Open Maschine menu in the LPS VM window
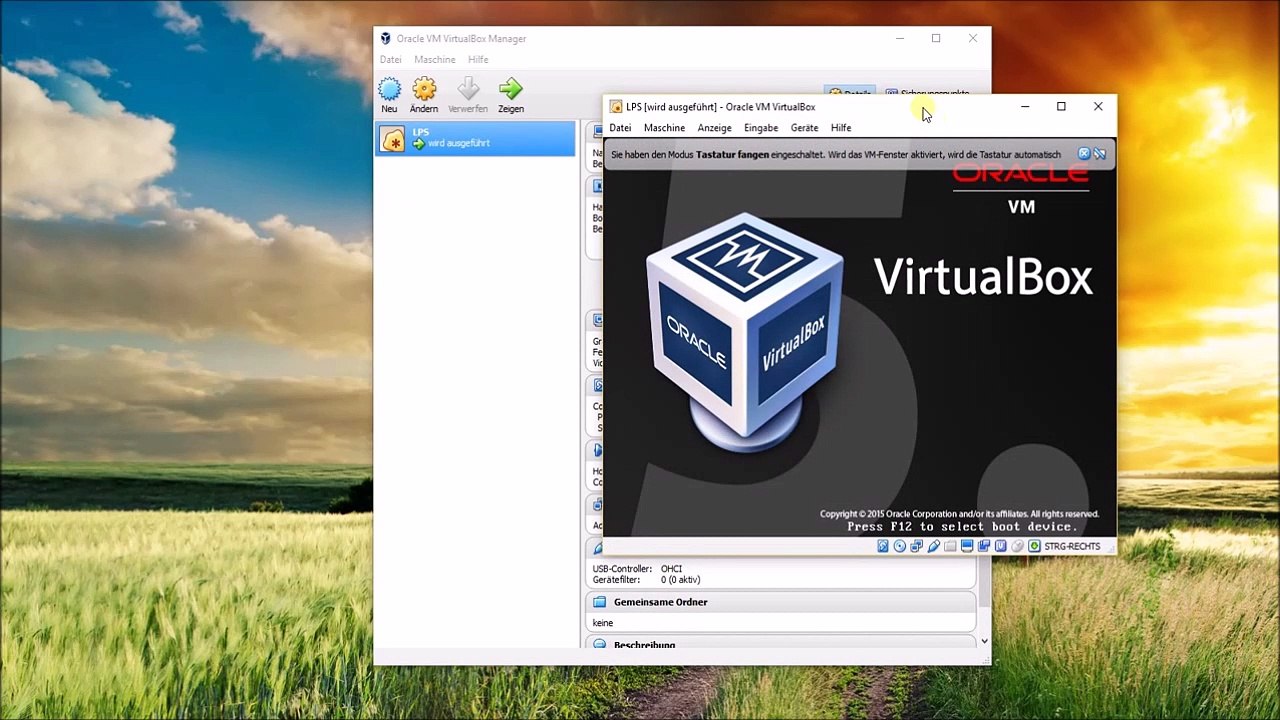 pos(664,128)
